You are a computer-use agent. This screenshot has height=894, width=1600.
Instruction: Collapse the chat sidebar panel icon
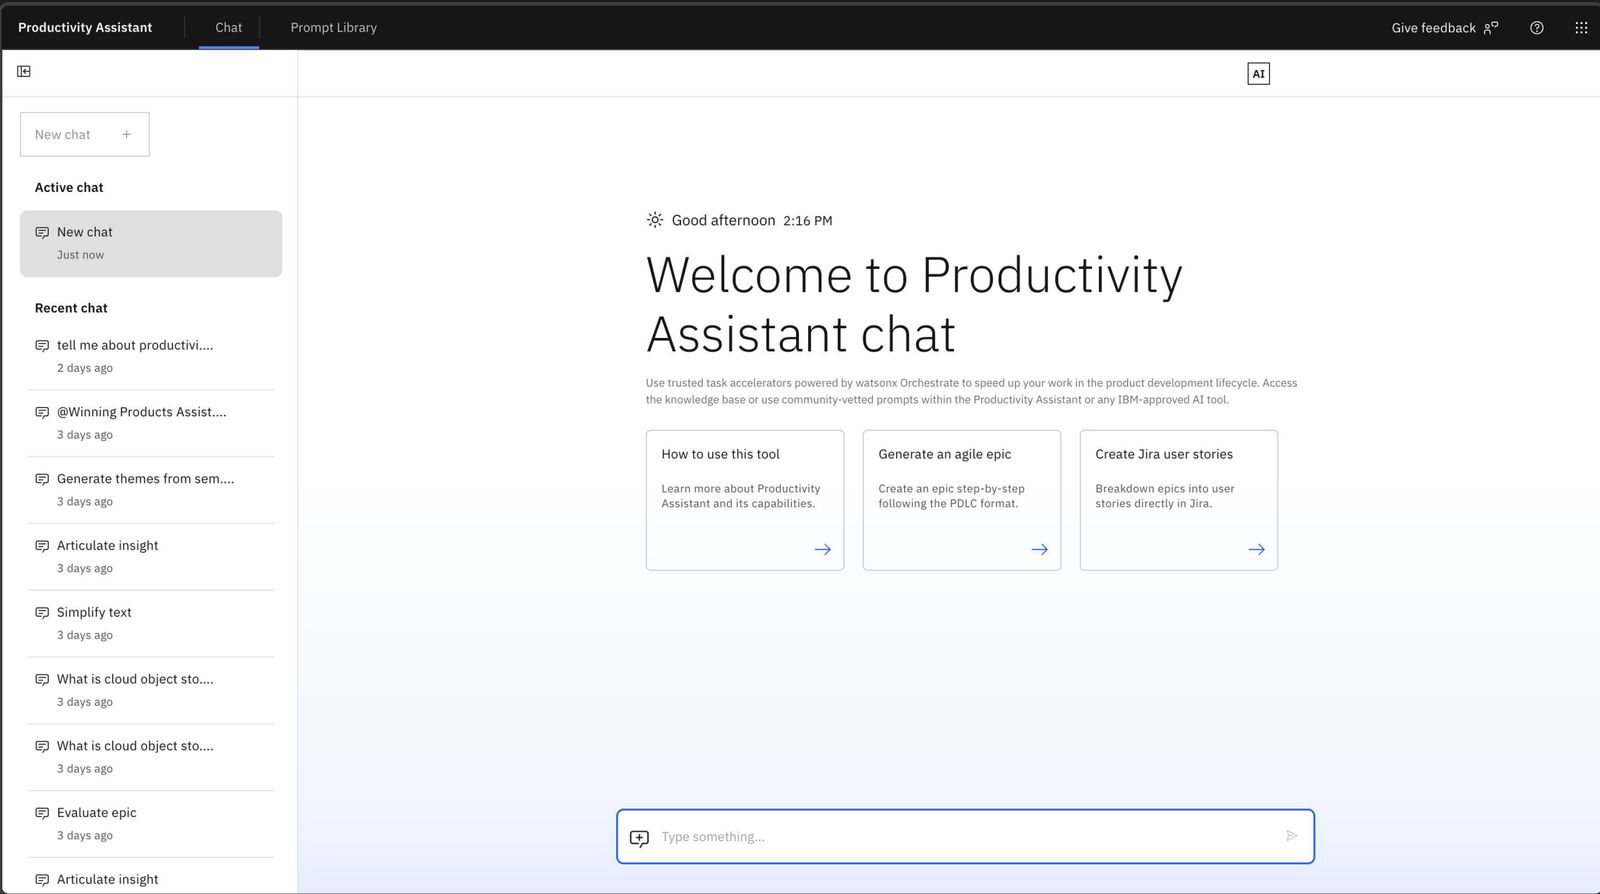pyautogui.click(x=24, y=71)
